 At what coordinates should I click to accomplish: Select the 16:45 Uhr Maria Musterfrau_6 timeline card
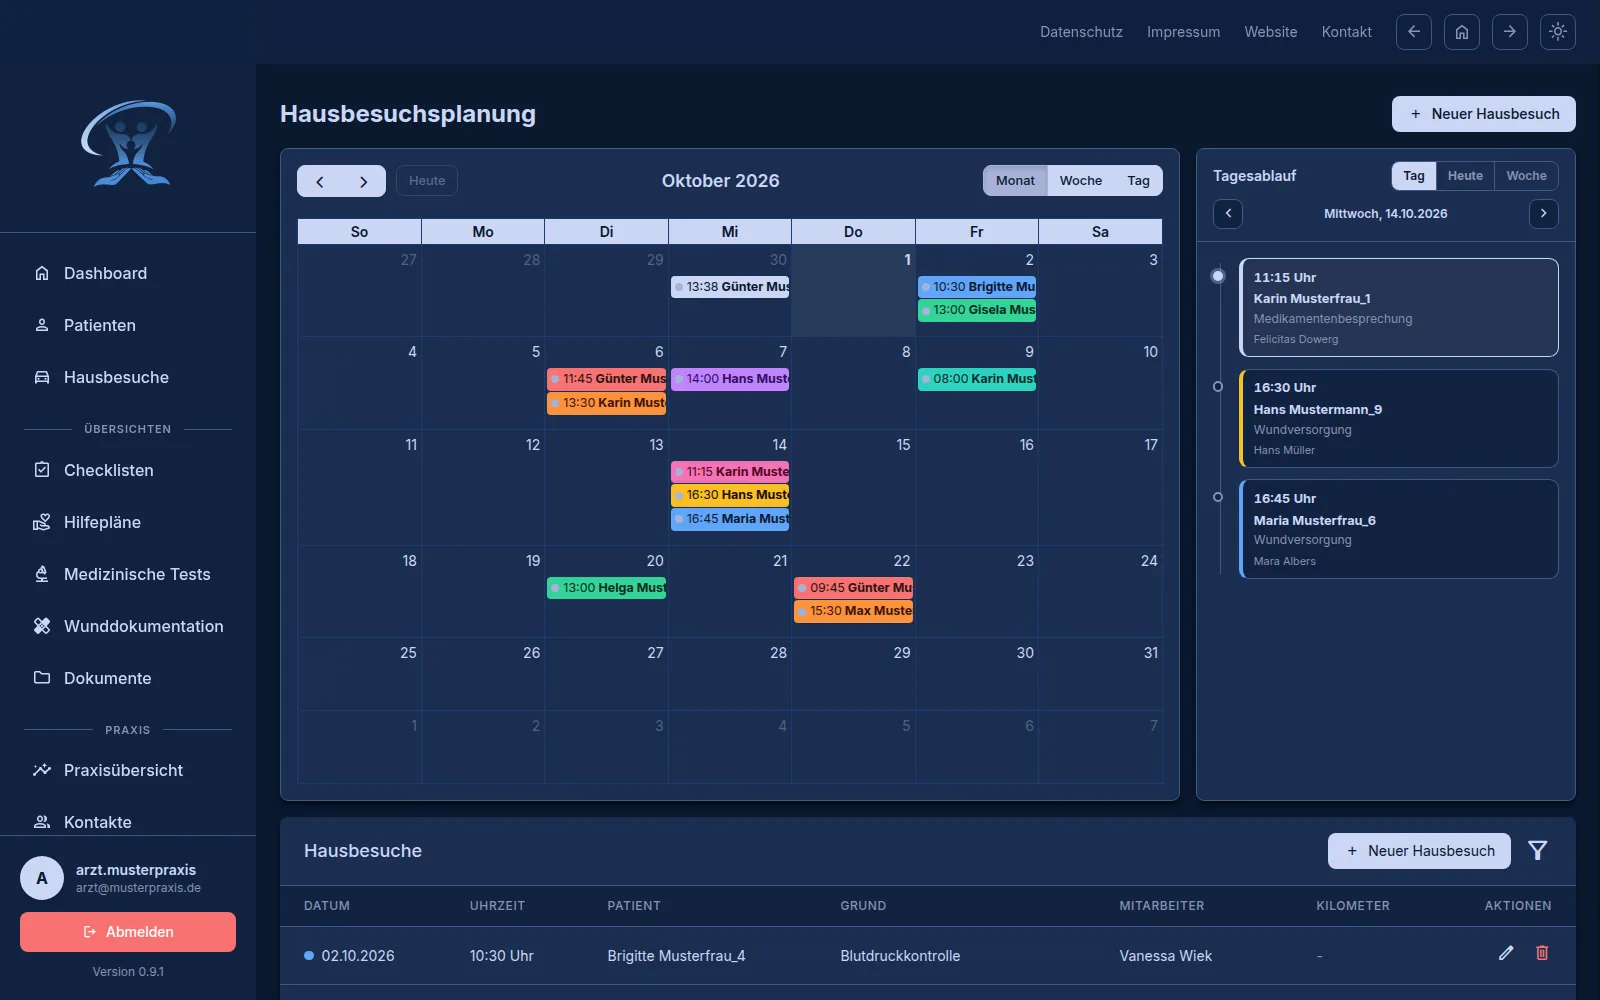[1399, 529]
